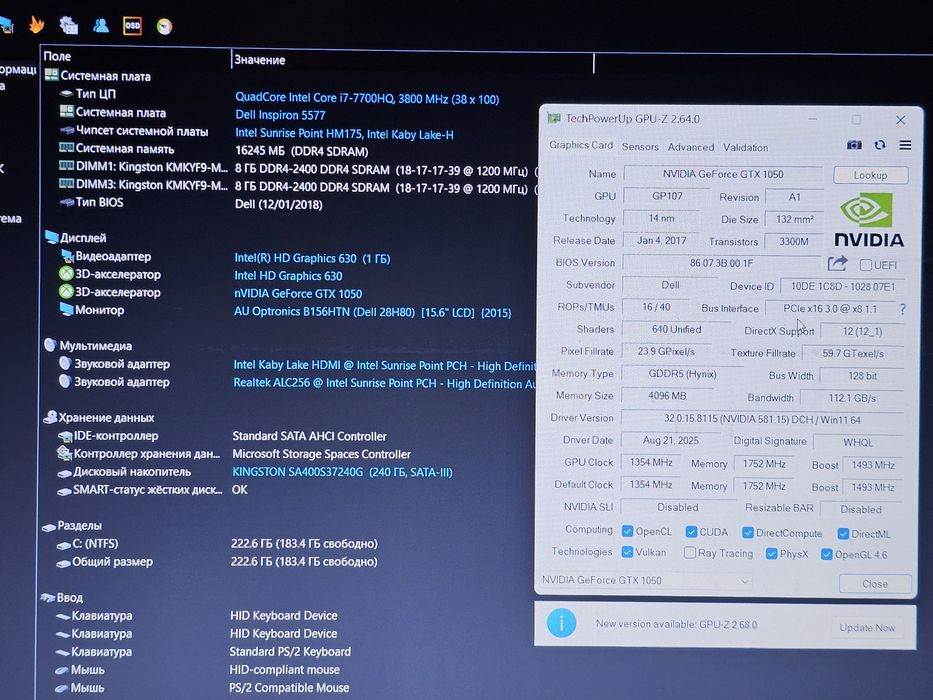Screen dimensions: 933x700
Task: Click the Lookup button
Action: 871,175
